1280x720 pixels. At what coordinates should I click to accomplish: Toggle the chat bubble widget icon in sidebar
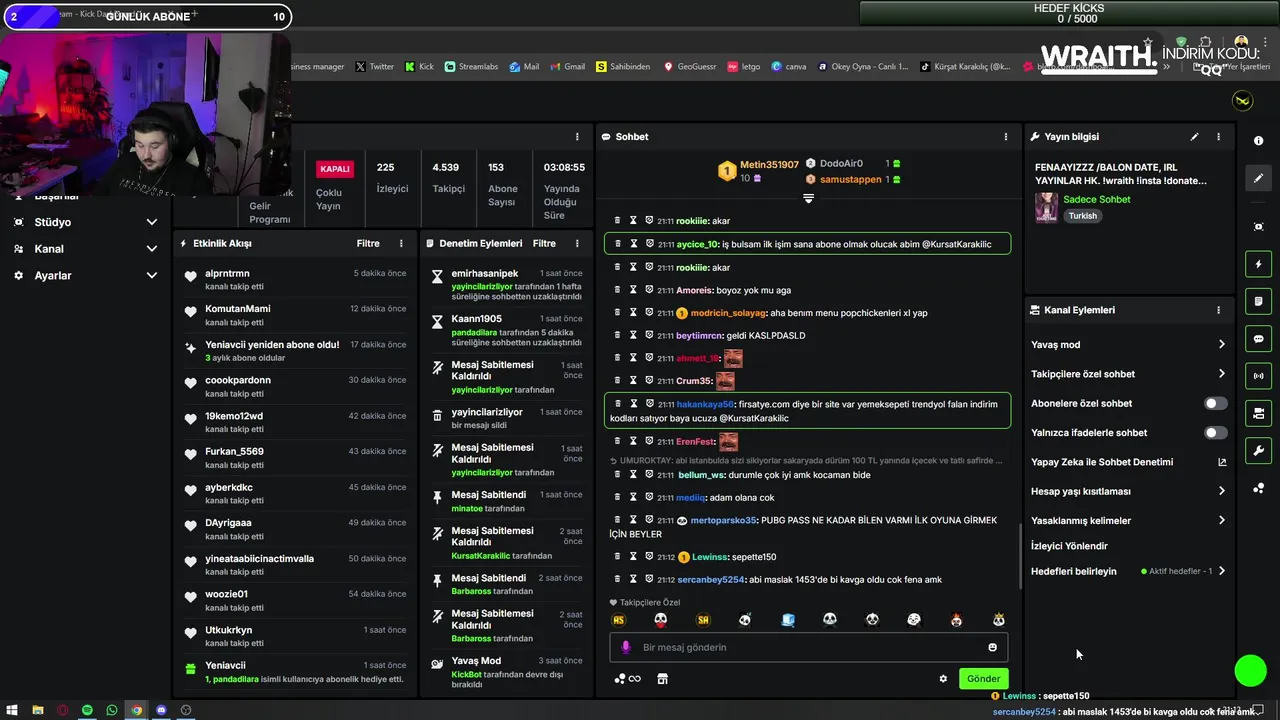(1258, 339)
